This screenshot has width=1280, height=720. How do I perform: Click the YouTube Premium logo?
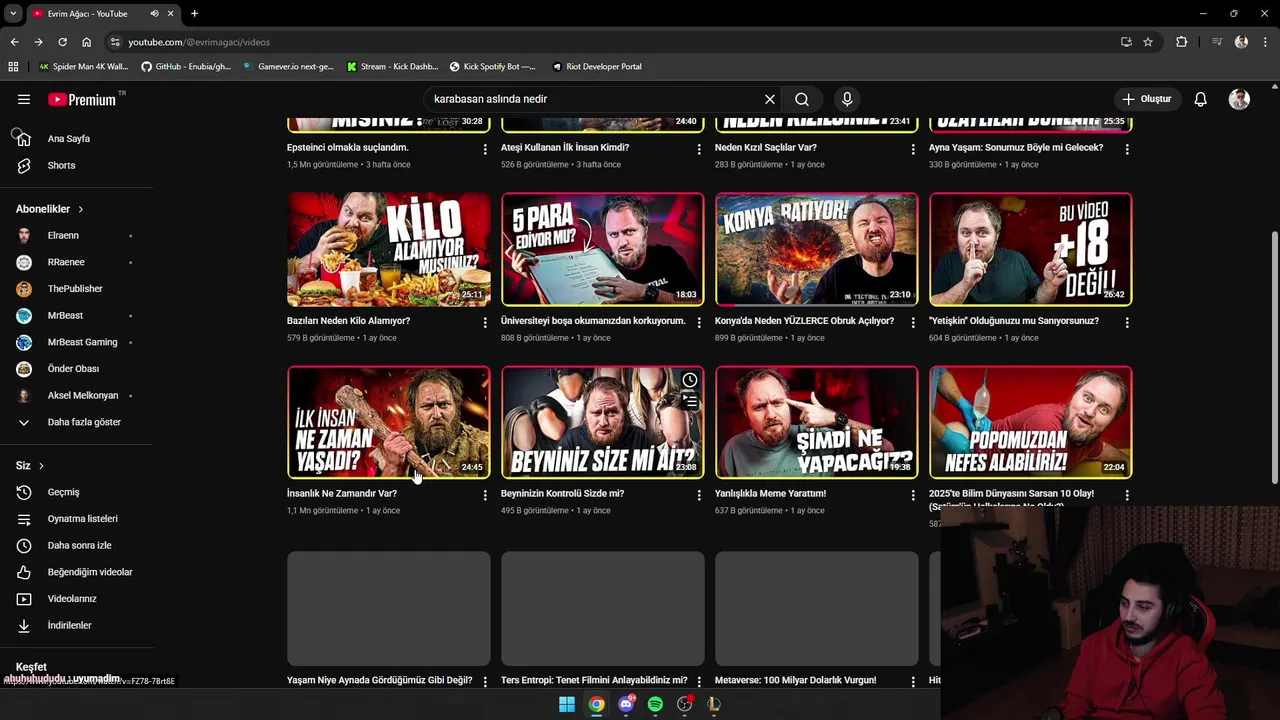(x=84, y=99)
